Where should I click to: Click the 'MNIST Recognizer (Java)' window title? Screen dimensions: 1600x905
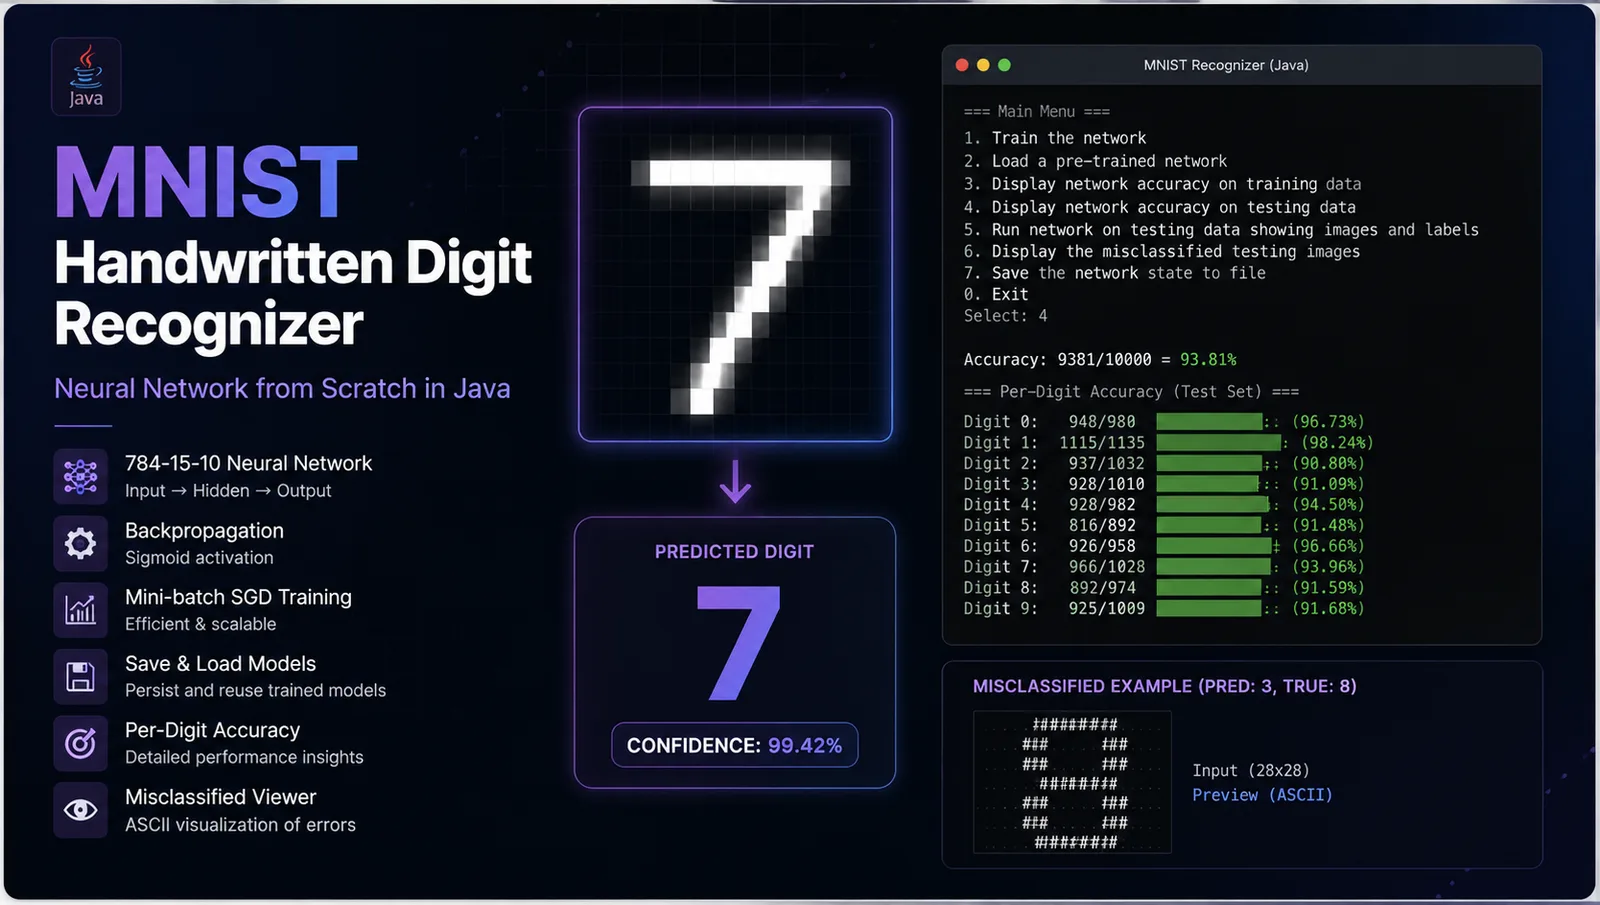click(1226, 65)
